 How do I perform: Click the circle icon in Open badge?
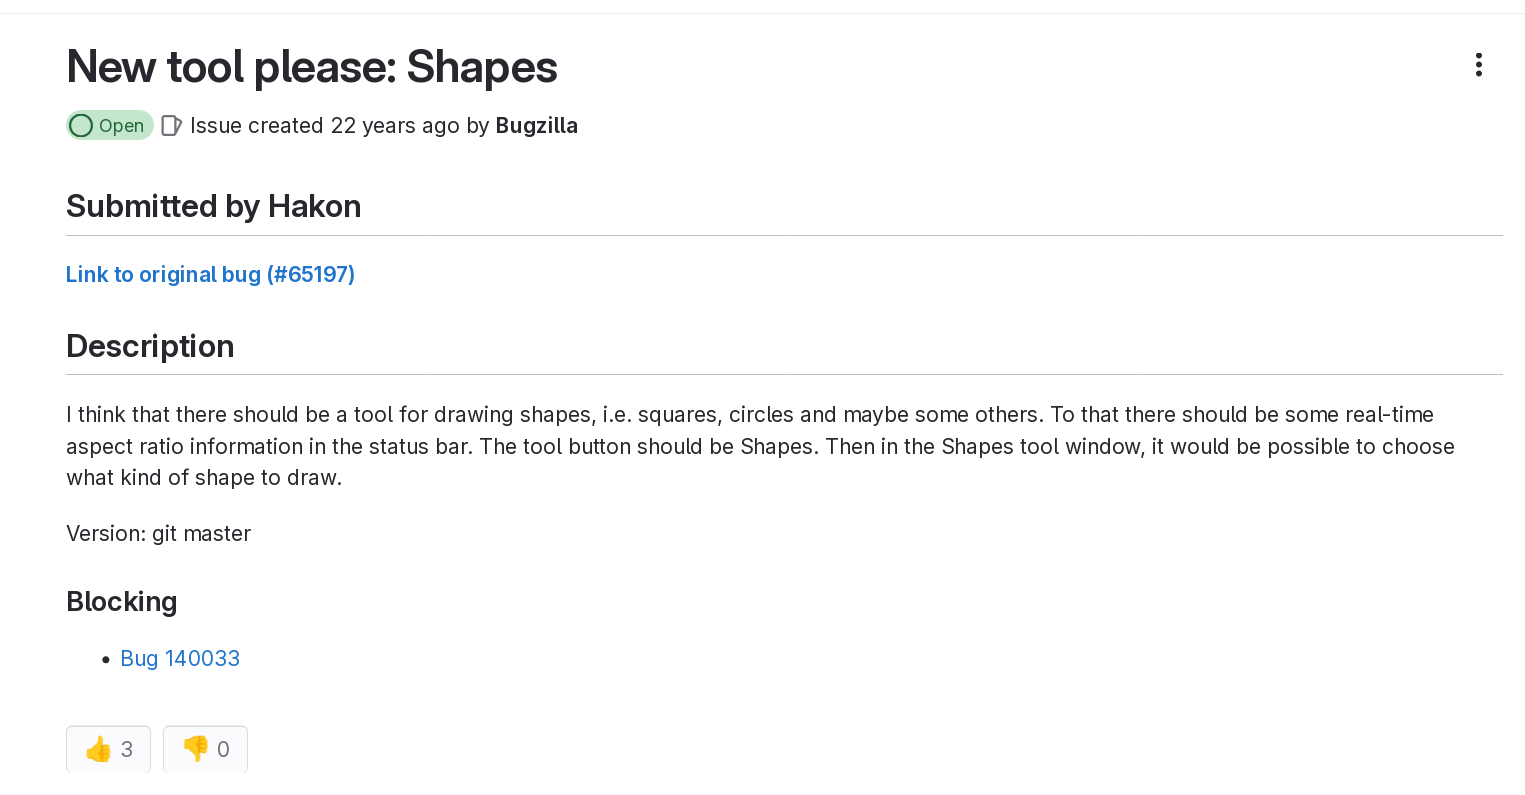[81, 126]
